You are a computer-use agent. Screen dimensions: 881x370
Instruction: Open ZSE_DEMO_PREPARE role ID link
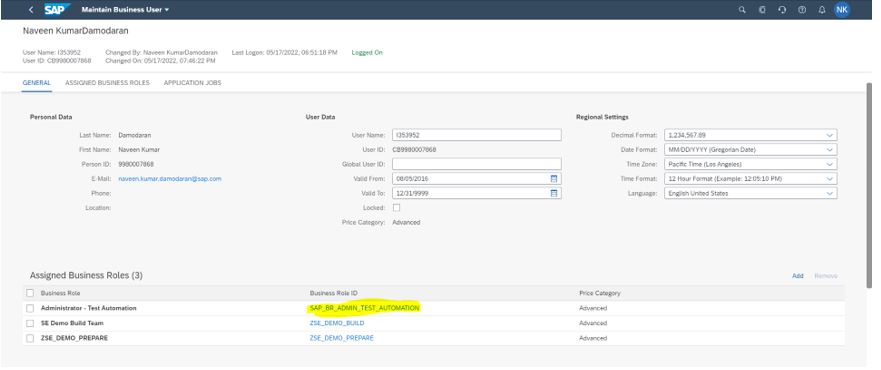[x=341, y=339]
